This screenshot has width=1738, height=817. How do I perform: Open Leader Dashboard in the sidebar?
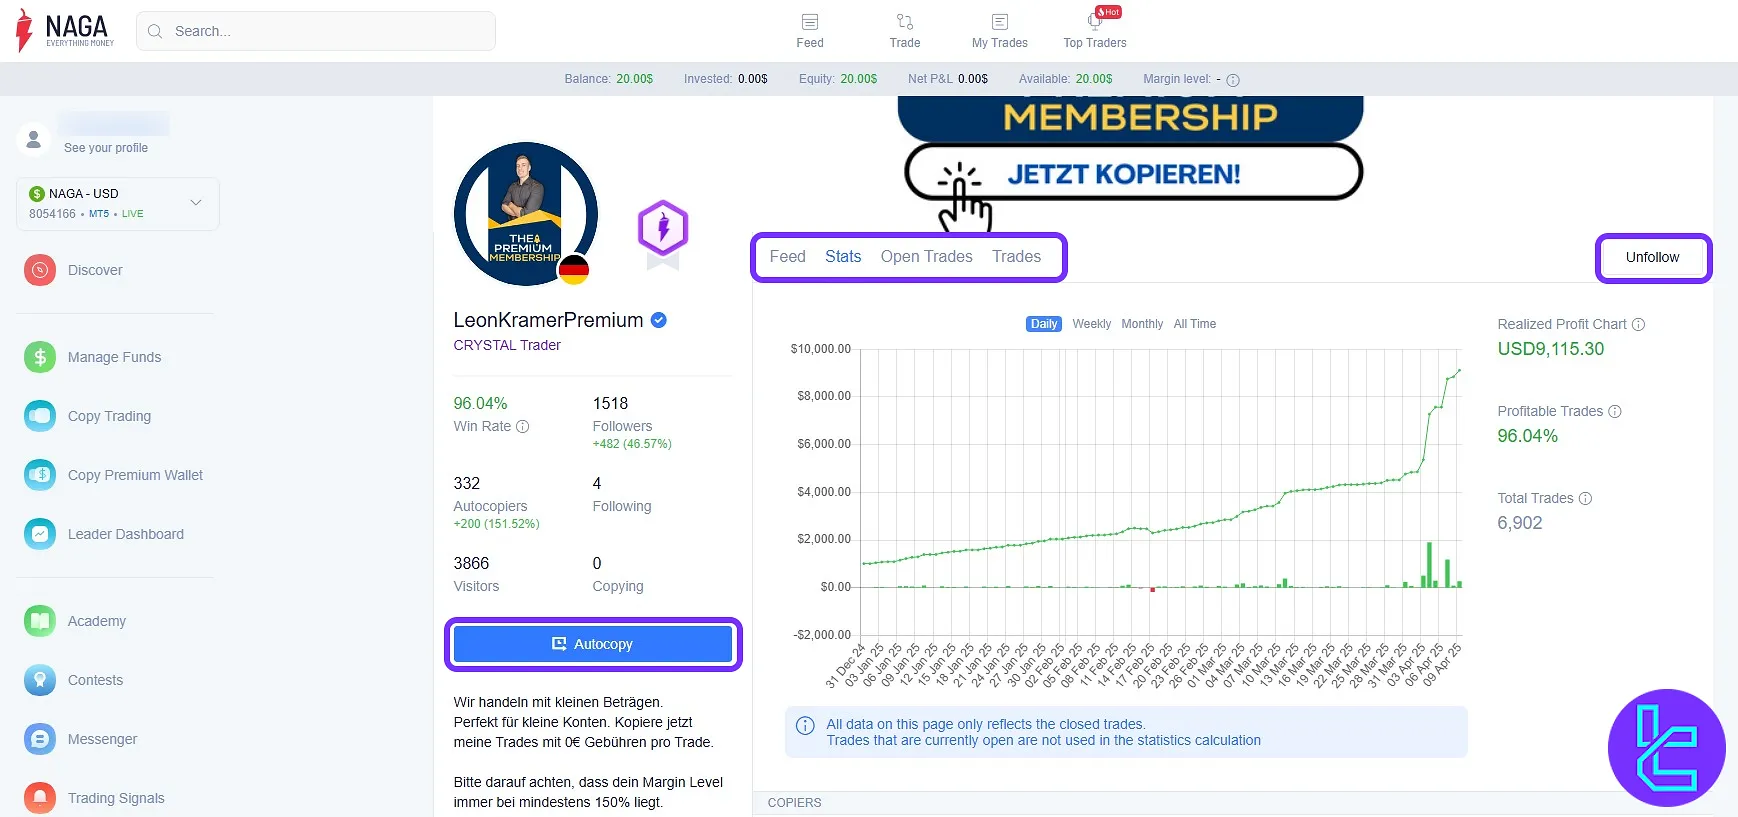pos(126,534)
